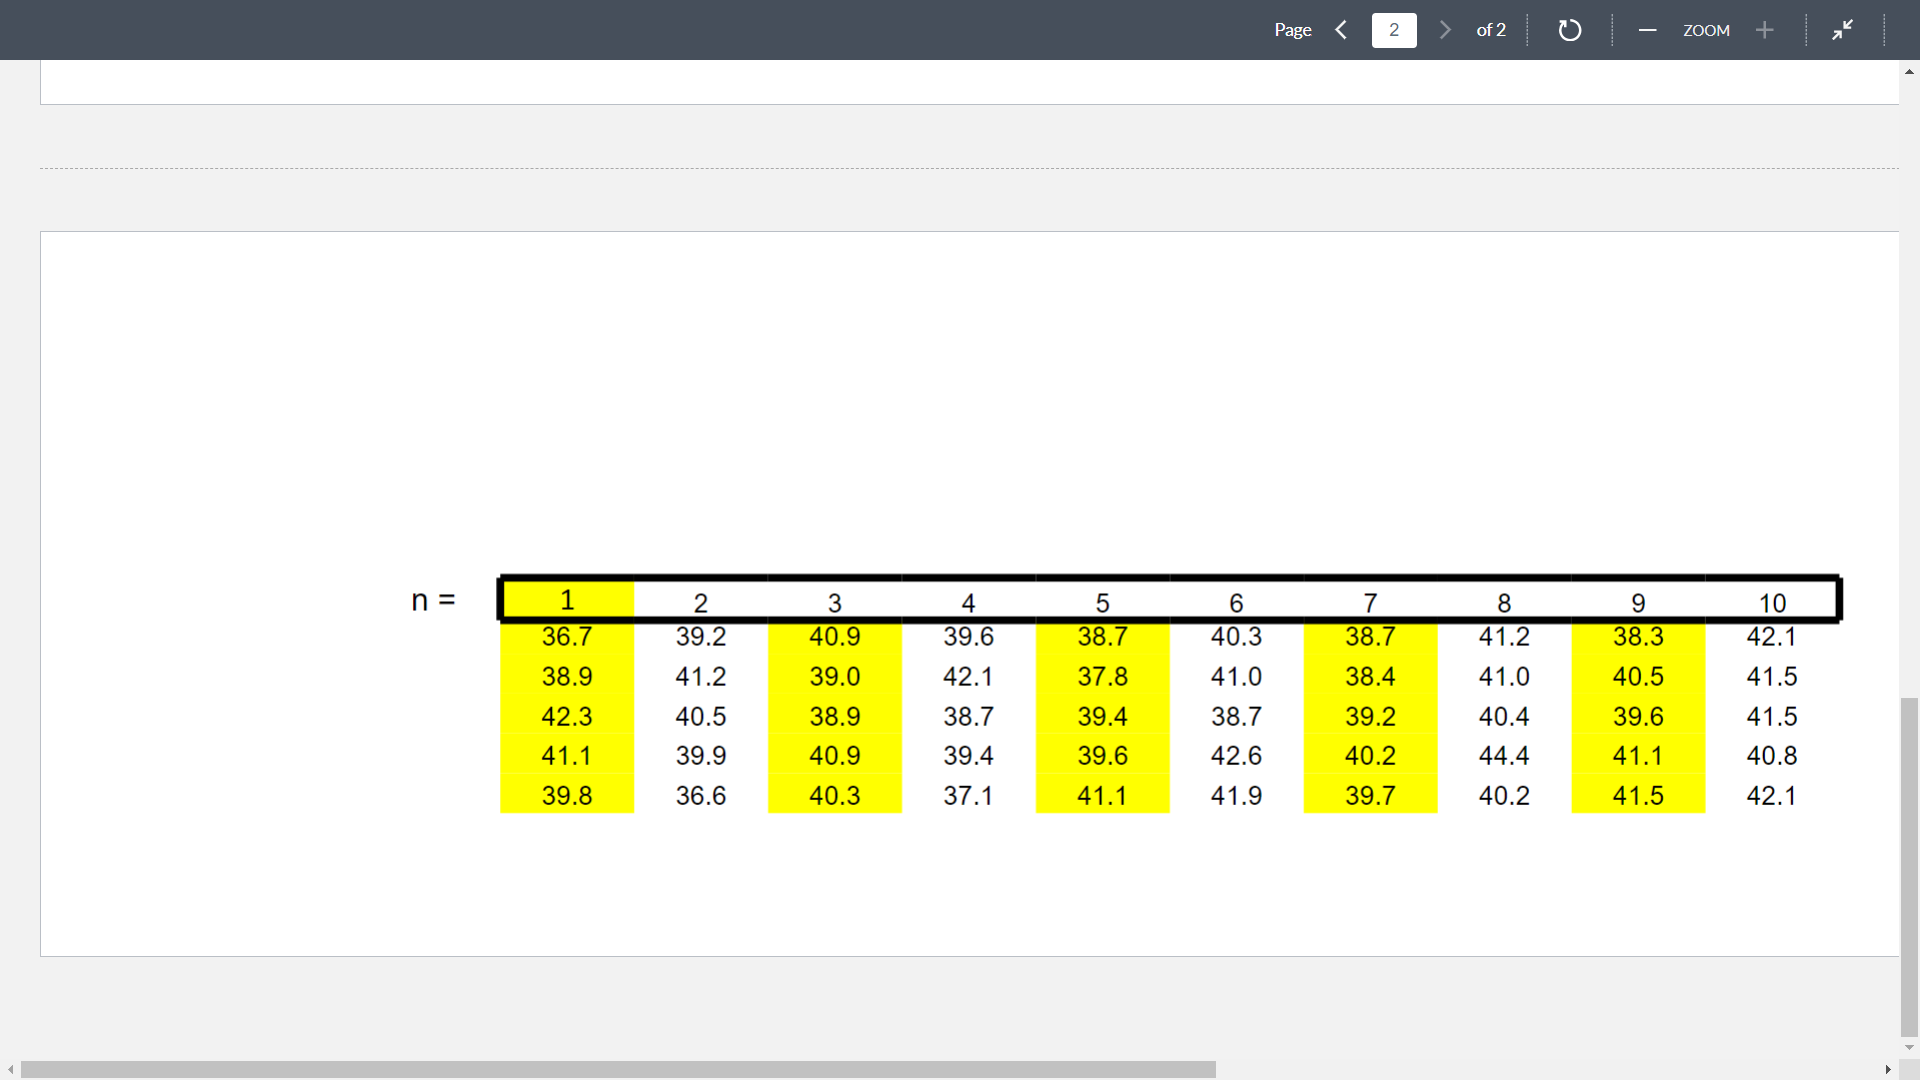Image resolution: width=1920 pixels, height=1080 pixels.
Task: Click the vertical scrollbar thumb
Action: click(1909, 866)
